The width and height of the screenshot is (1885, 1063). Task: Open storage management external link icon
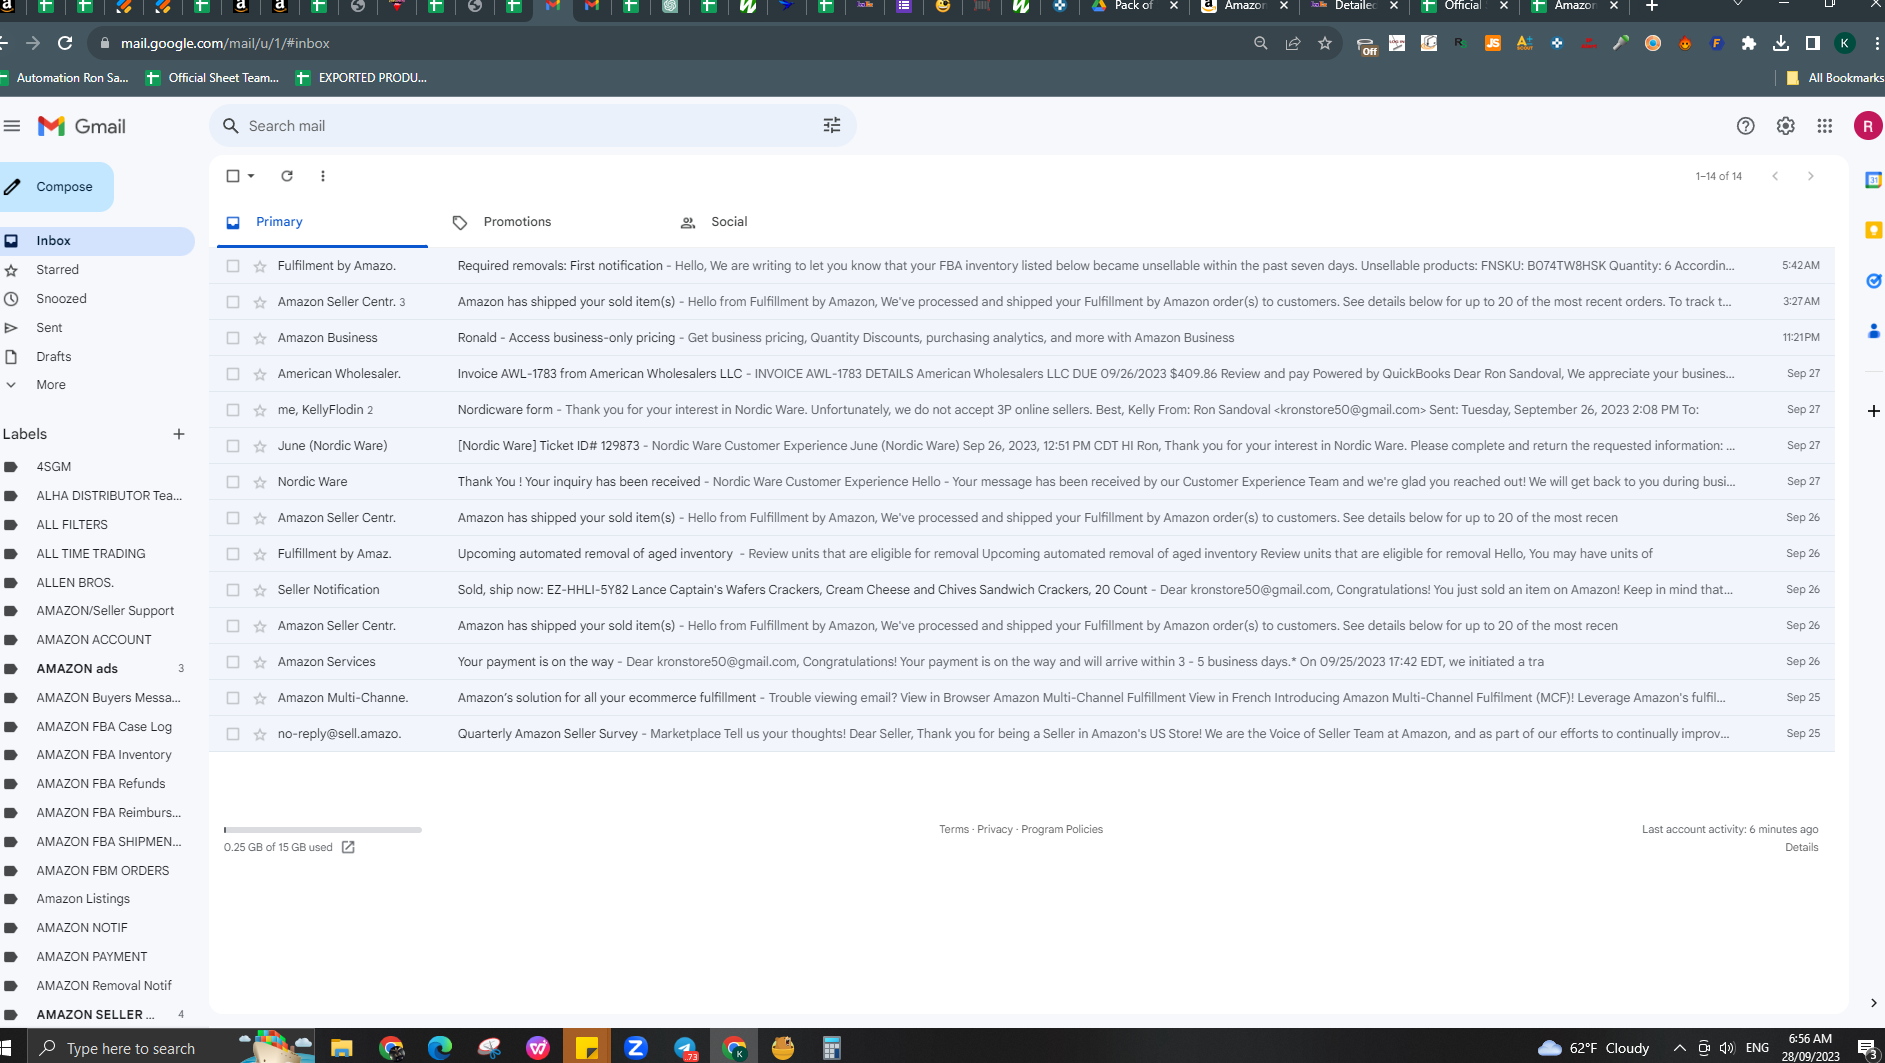348,847
